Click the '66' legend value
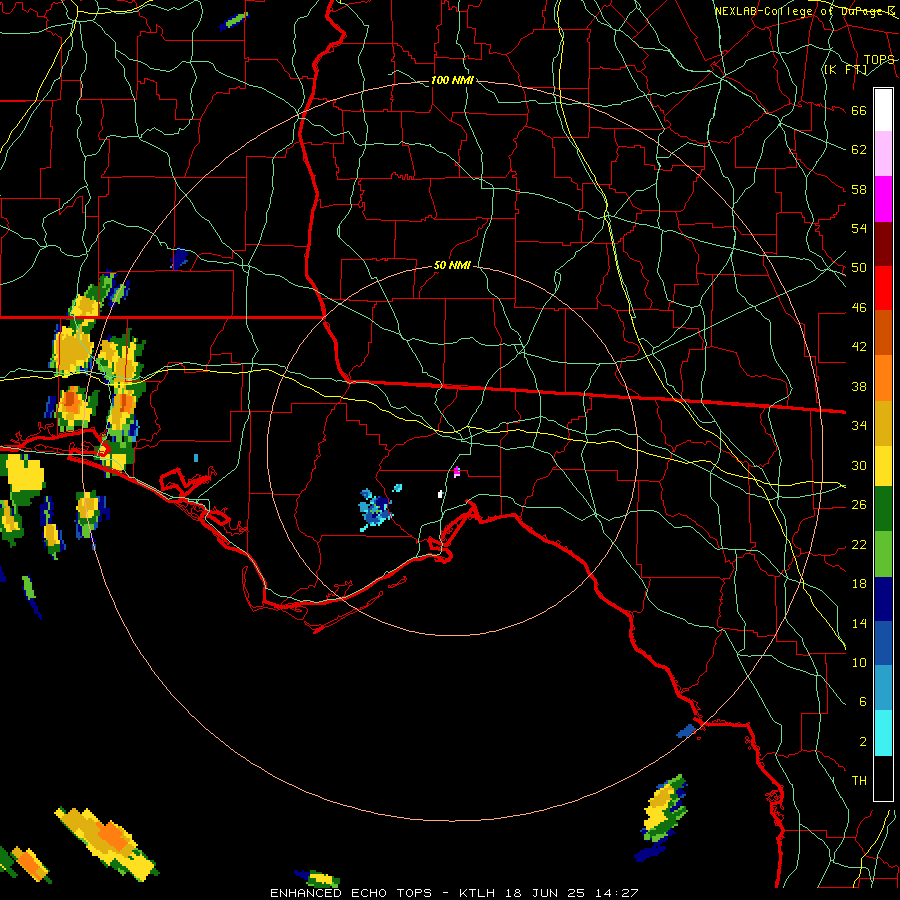 [x=859, y=110]
